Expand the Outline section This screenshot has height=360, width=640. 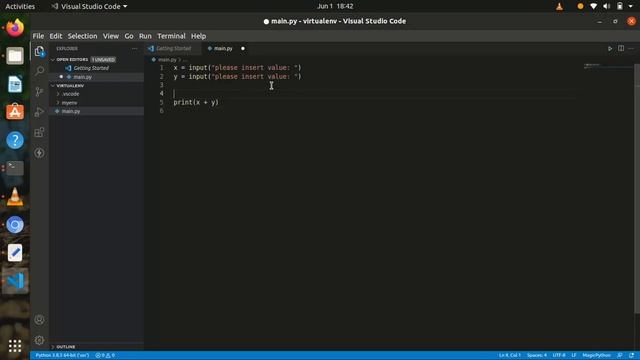(x=65, y=347)
